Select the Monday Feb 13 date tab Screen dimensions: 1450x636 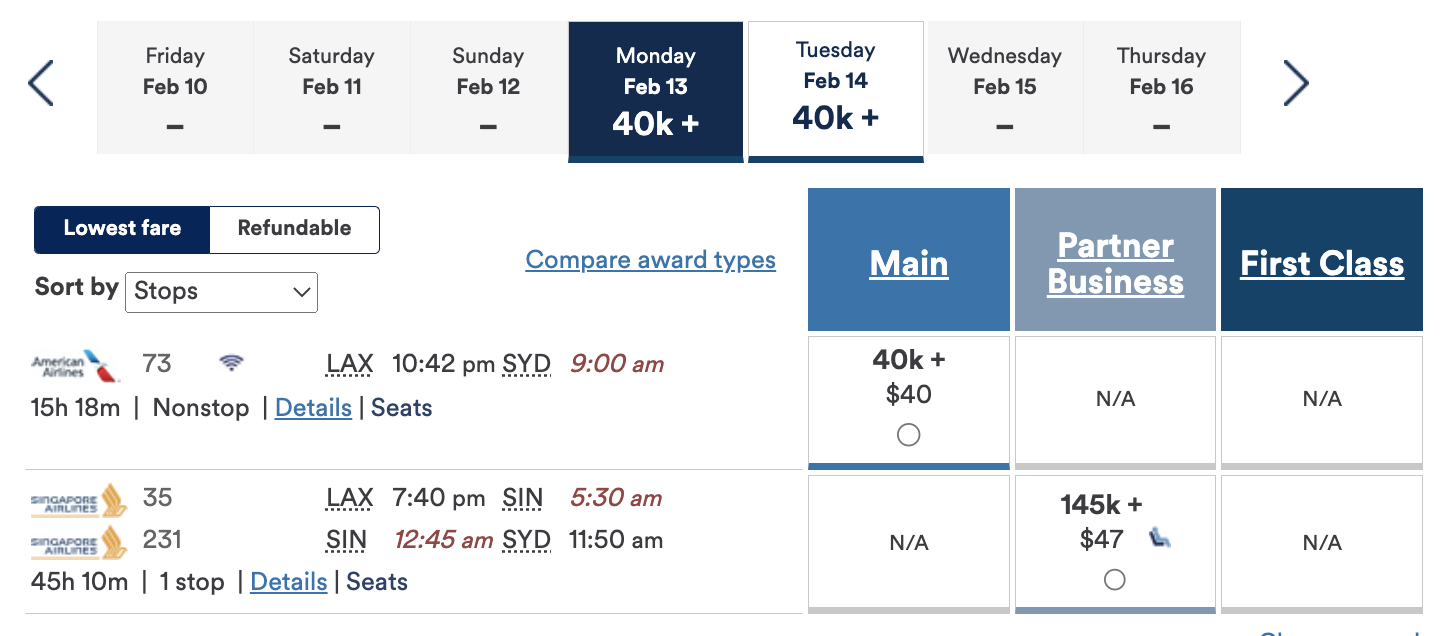[655, 90]
